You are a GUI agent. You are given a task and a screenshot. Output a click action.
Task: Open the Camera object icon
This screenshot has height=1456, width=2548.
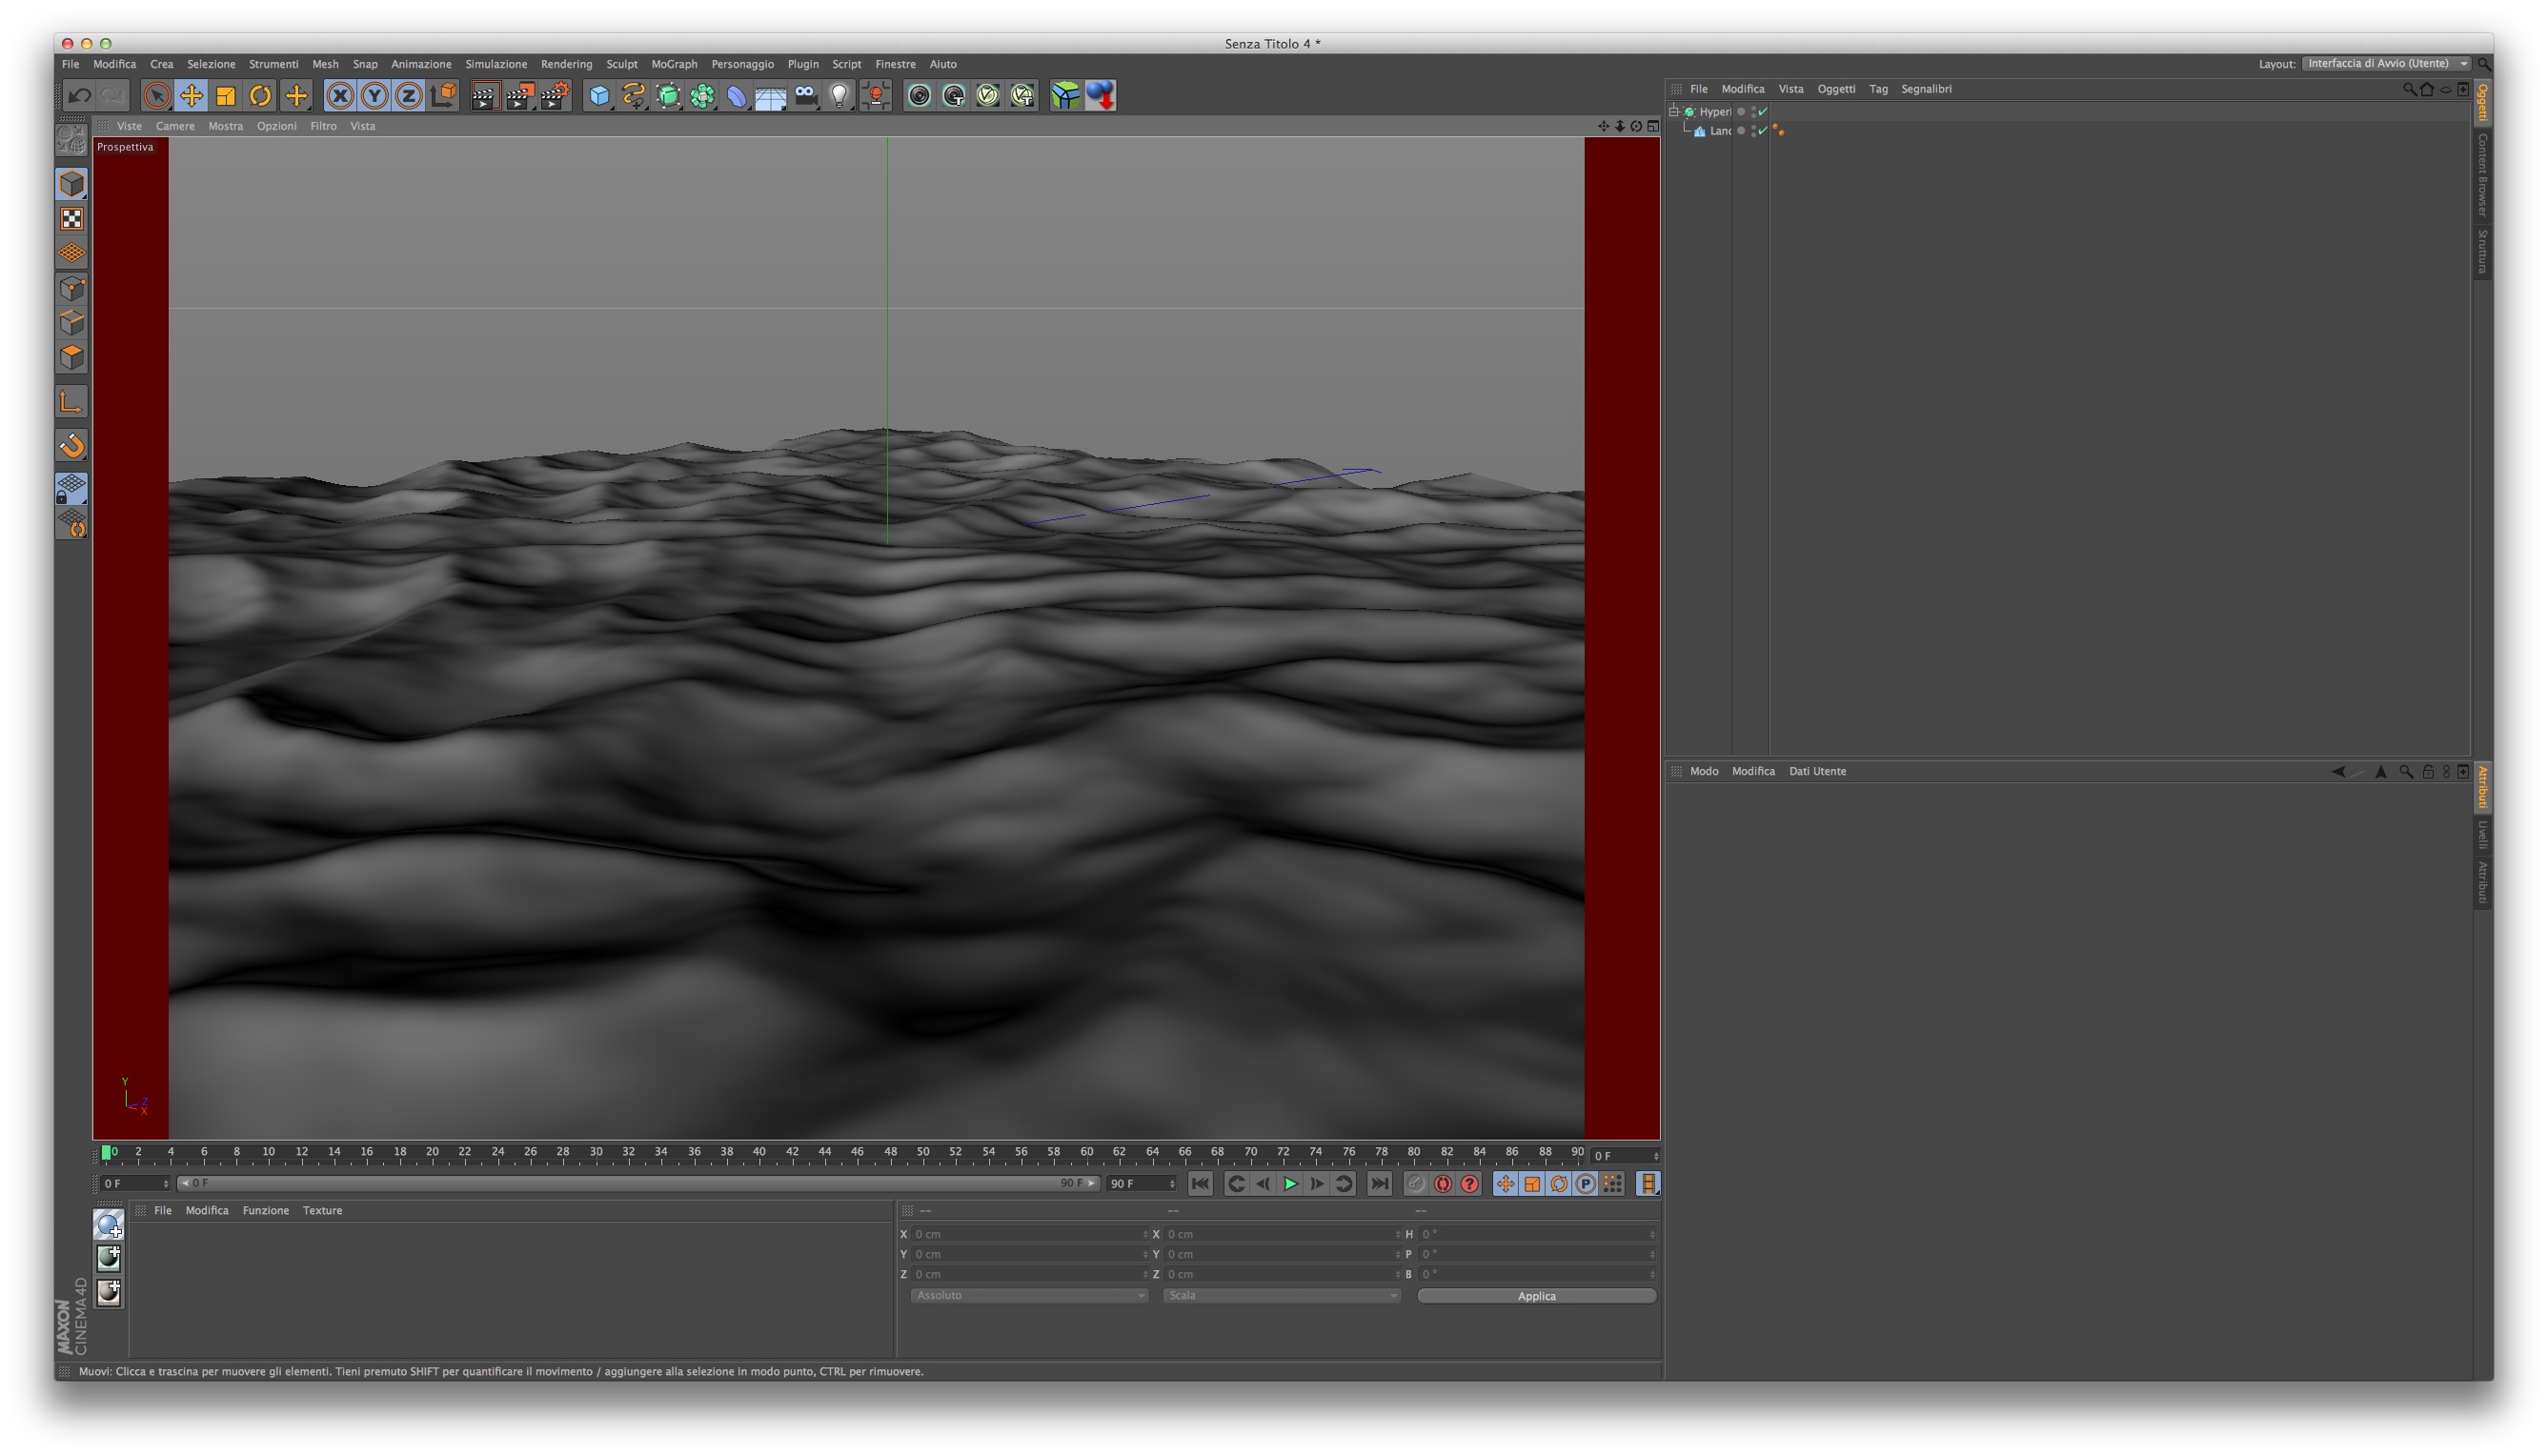[805, 96]
